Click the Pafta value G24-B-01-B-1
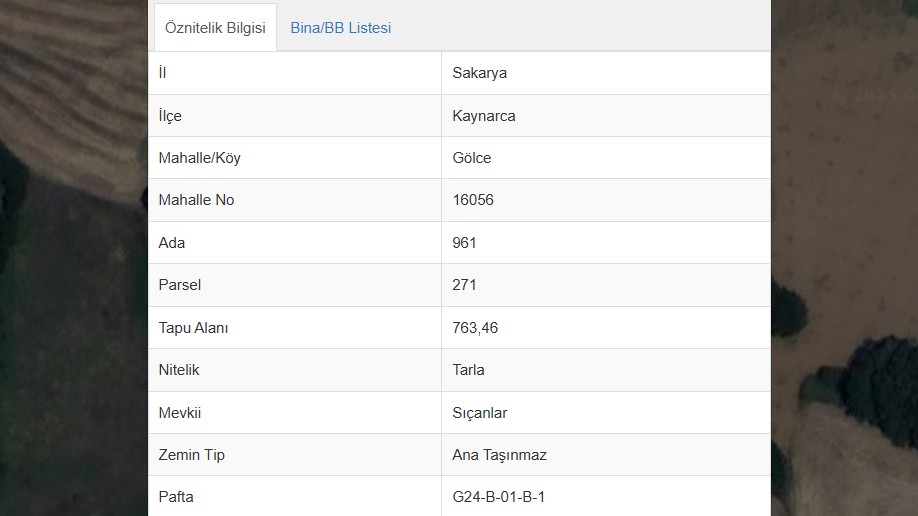The height and width of the screenshot is (516, 918). 498,497
